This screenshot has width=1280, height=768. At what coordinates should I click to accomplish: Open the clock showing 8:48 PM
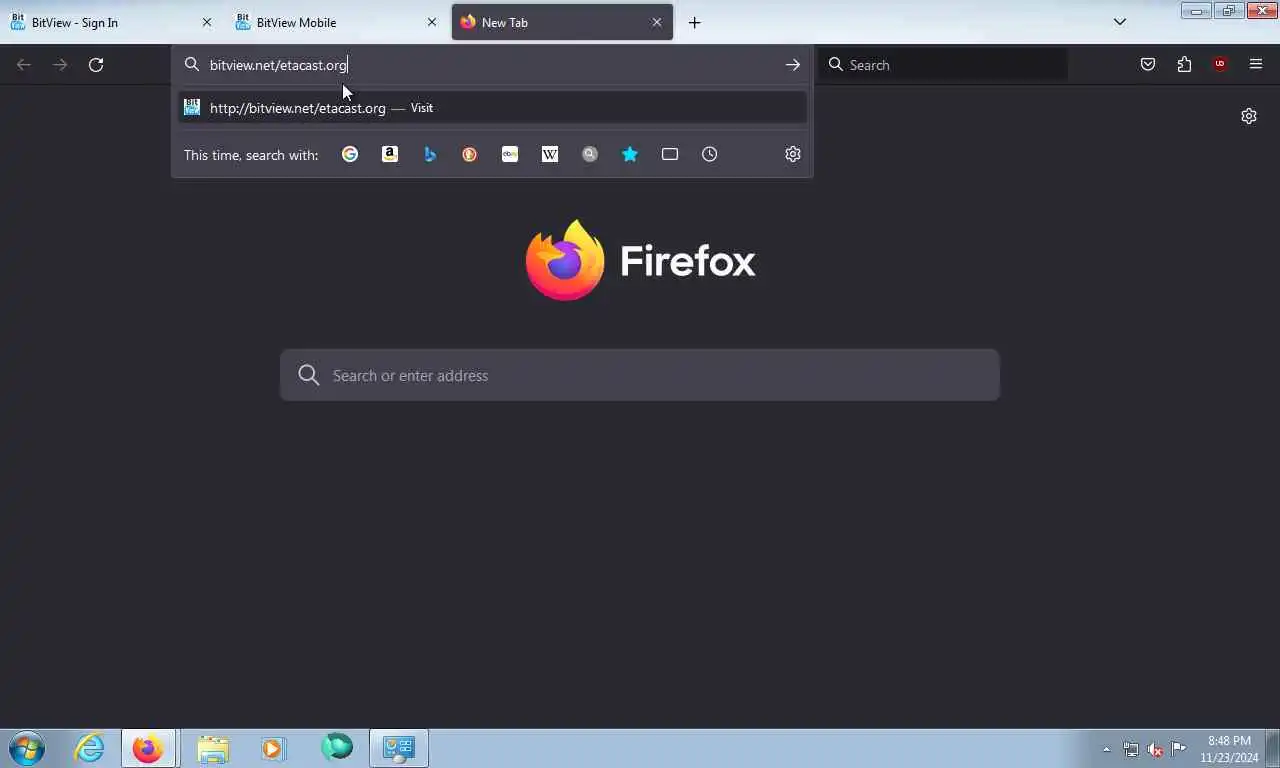tap(1229, 749)
